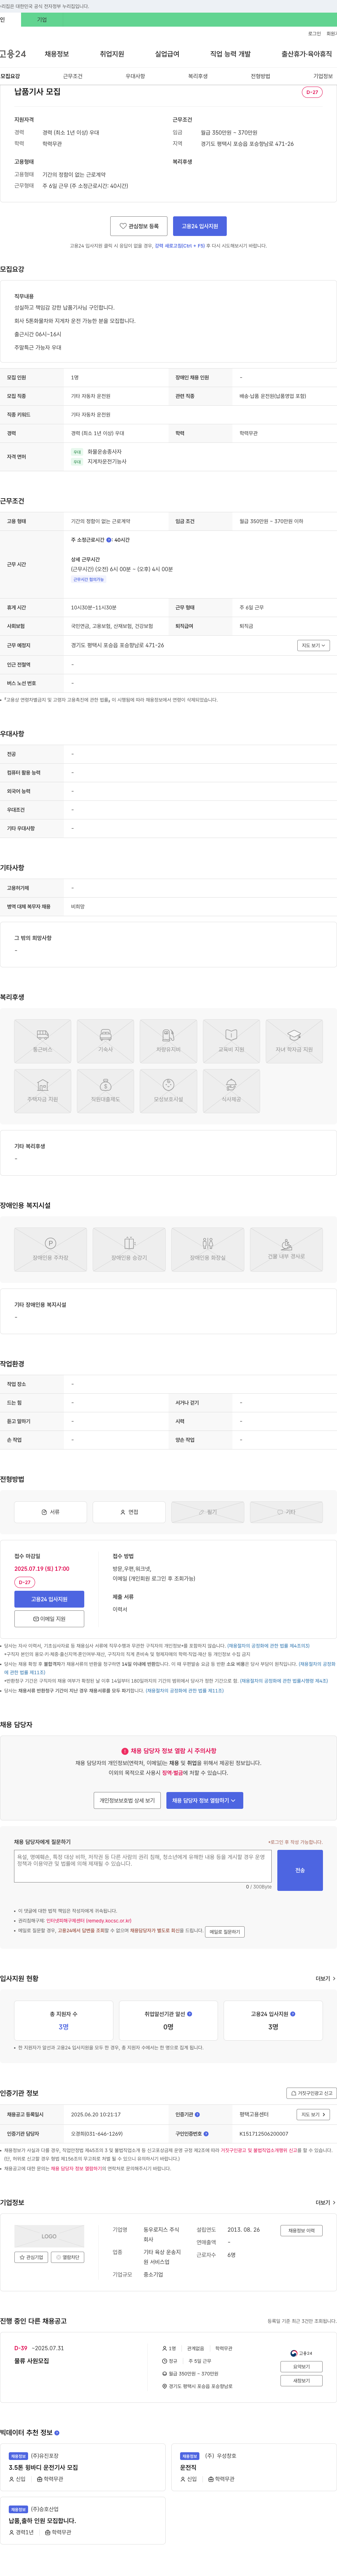This screenshot has height=2576, width=337.
Task: Open 지도 보기 for 평택고용센터
Action: point(313,2114)
